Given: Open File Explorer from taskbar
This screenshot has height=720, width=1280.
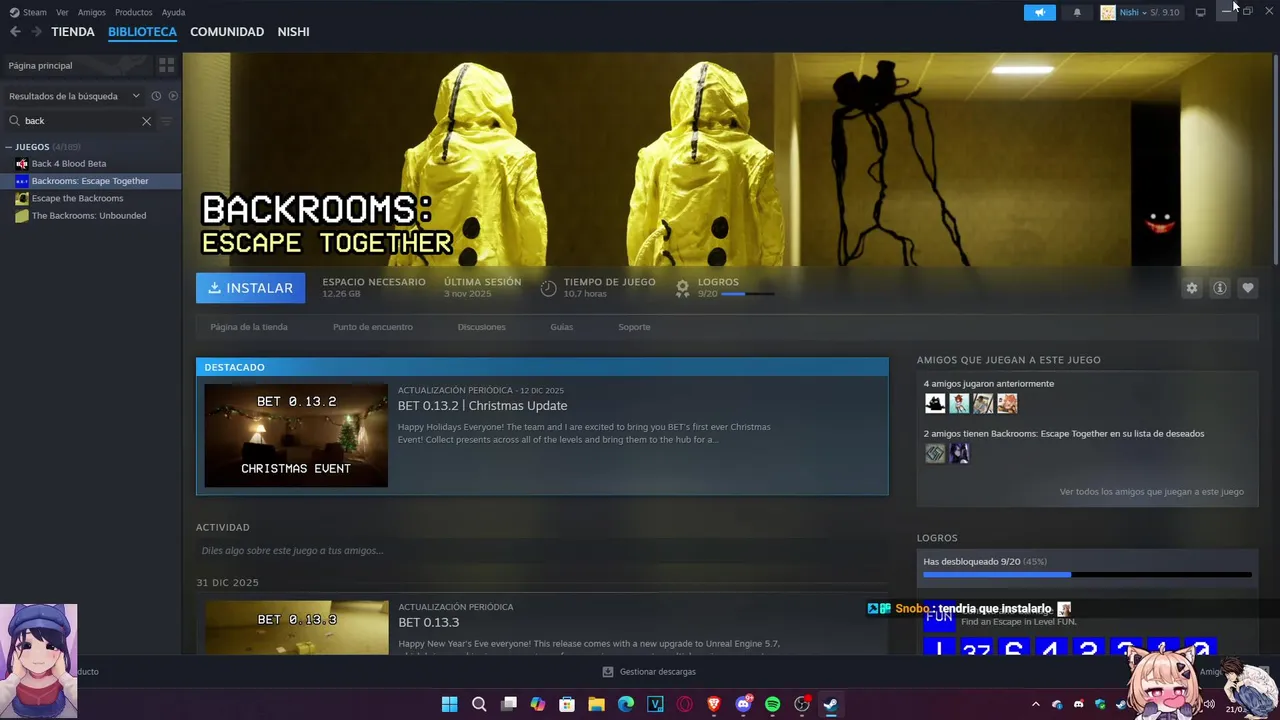Looking at the screenshot, I should [596, 704].
